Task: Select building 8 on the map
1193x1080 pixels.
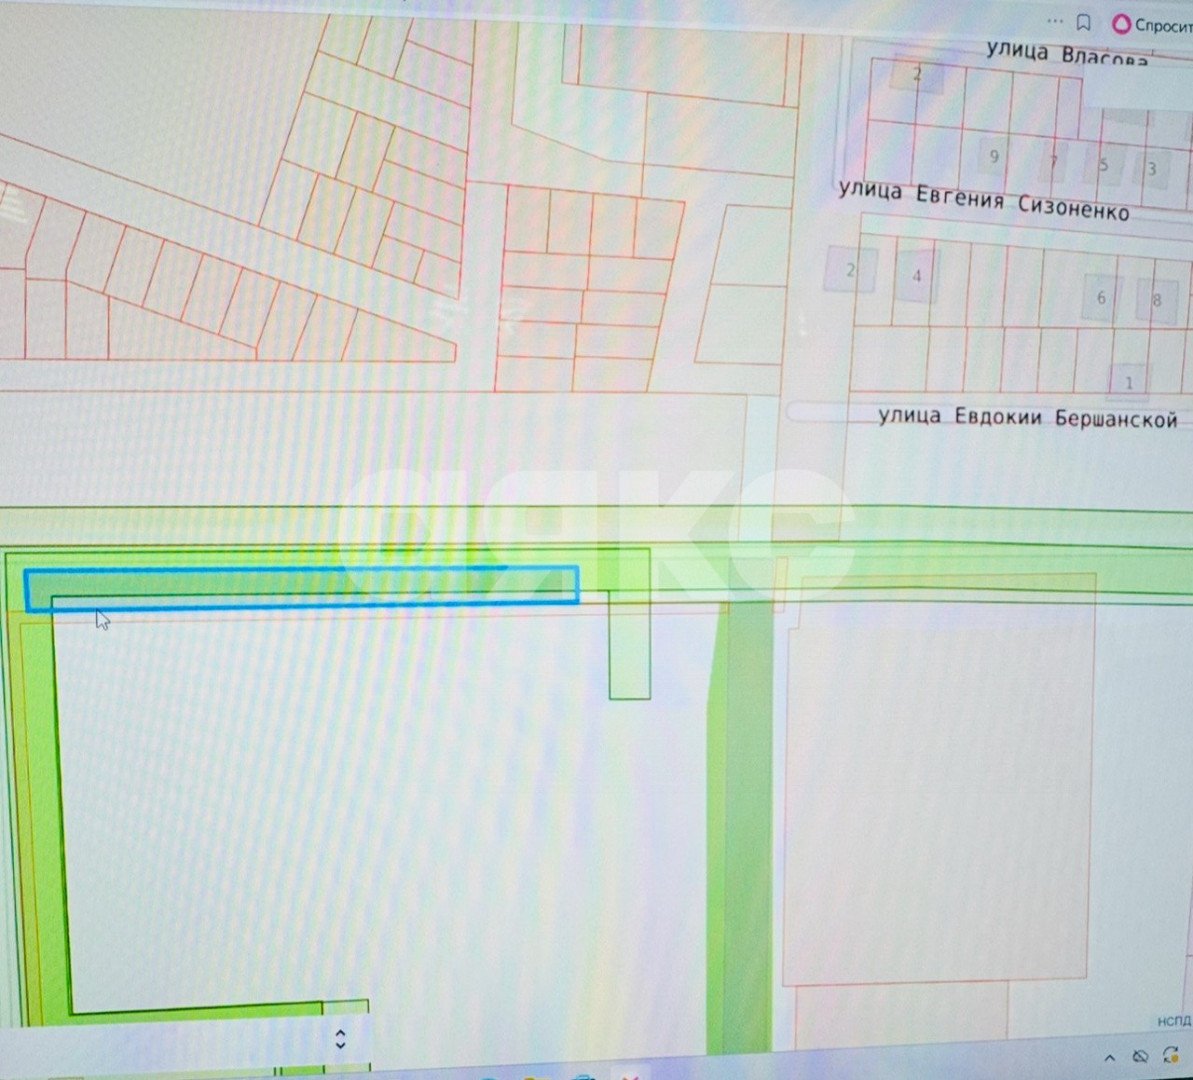Action: click(1157, 300)
